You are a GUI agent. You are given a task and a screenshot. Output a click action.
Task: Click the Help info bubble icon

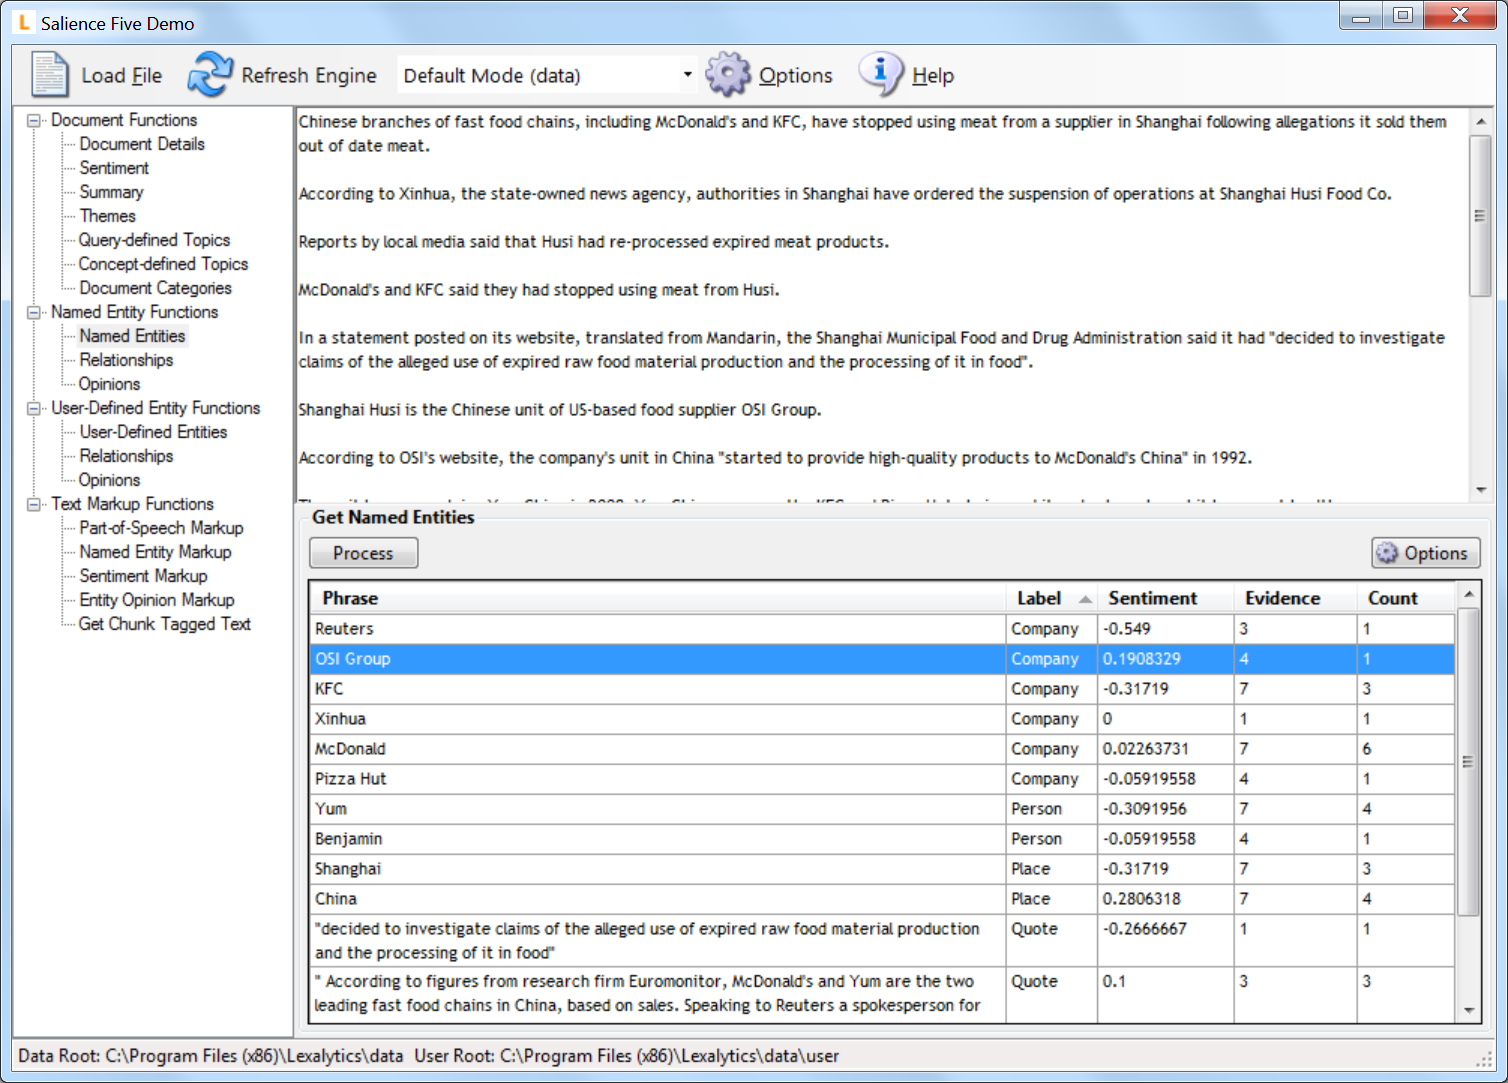click(x=880, y=74)
